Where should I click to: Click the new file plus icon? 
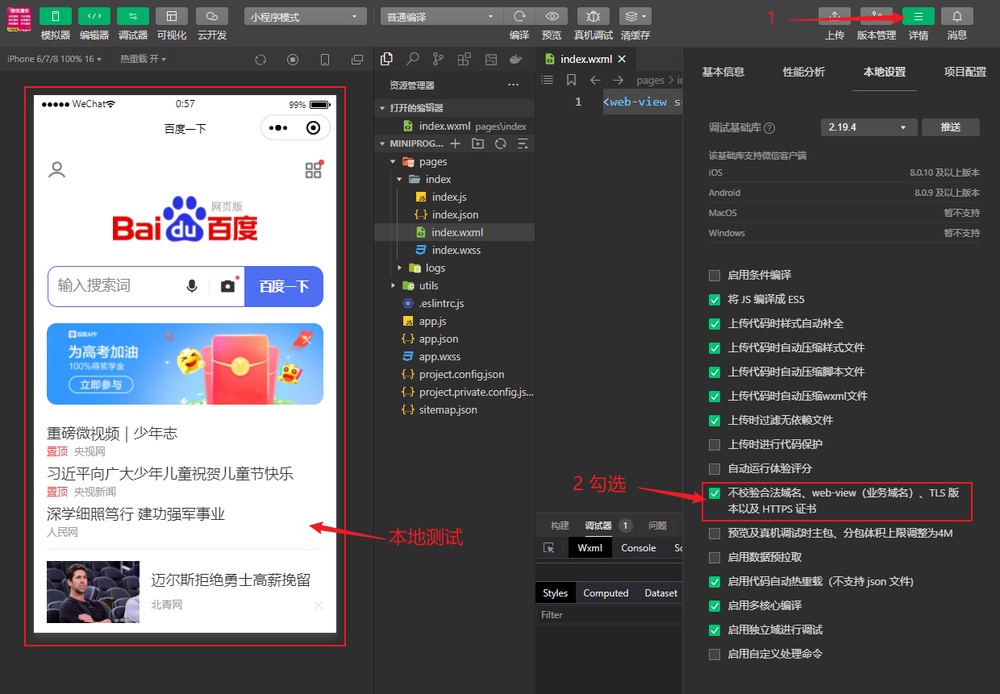(x=455, y=144)
